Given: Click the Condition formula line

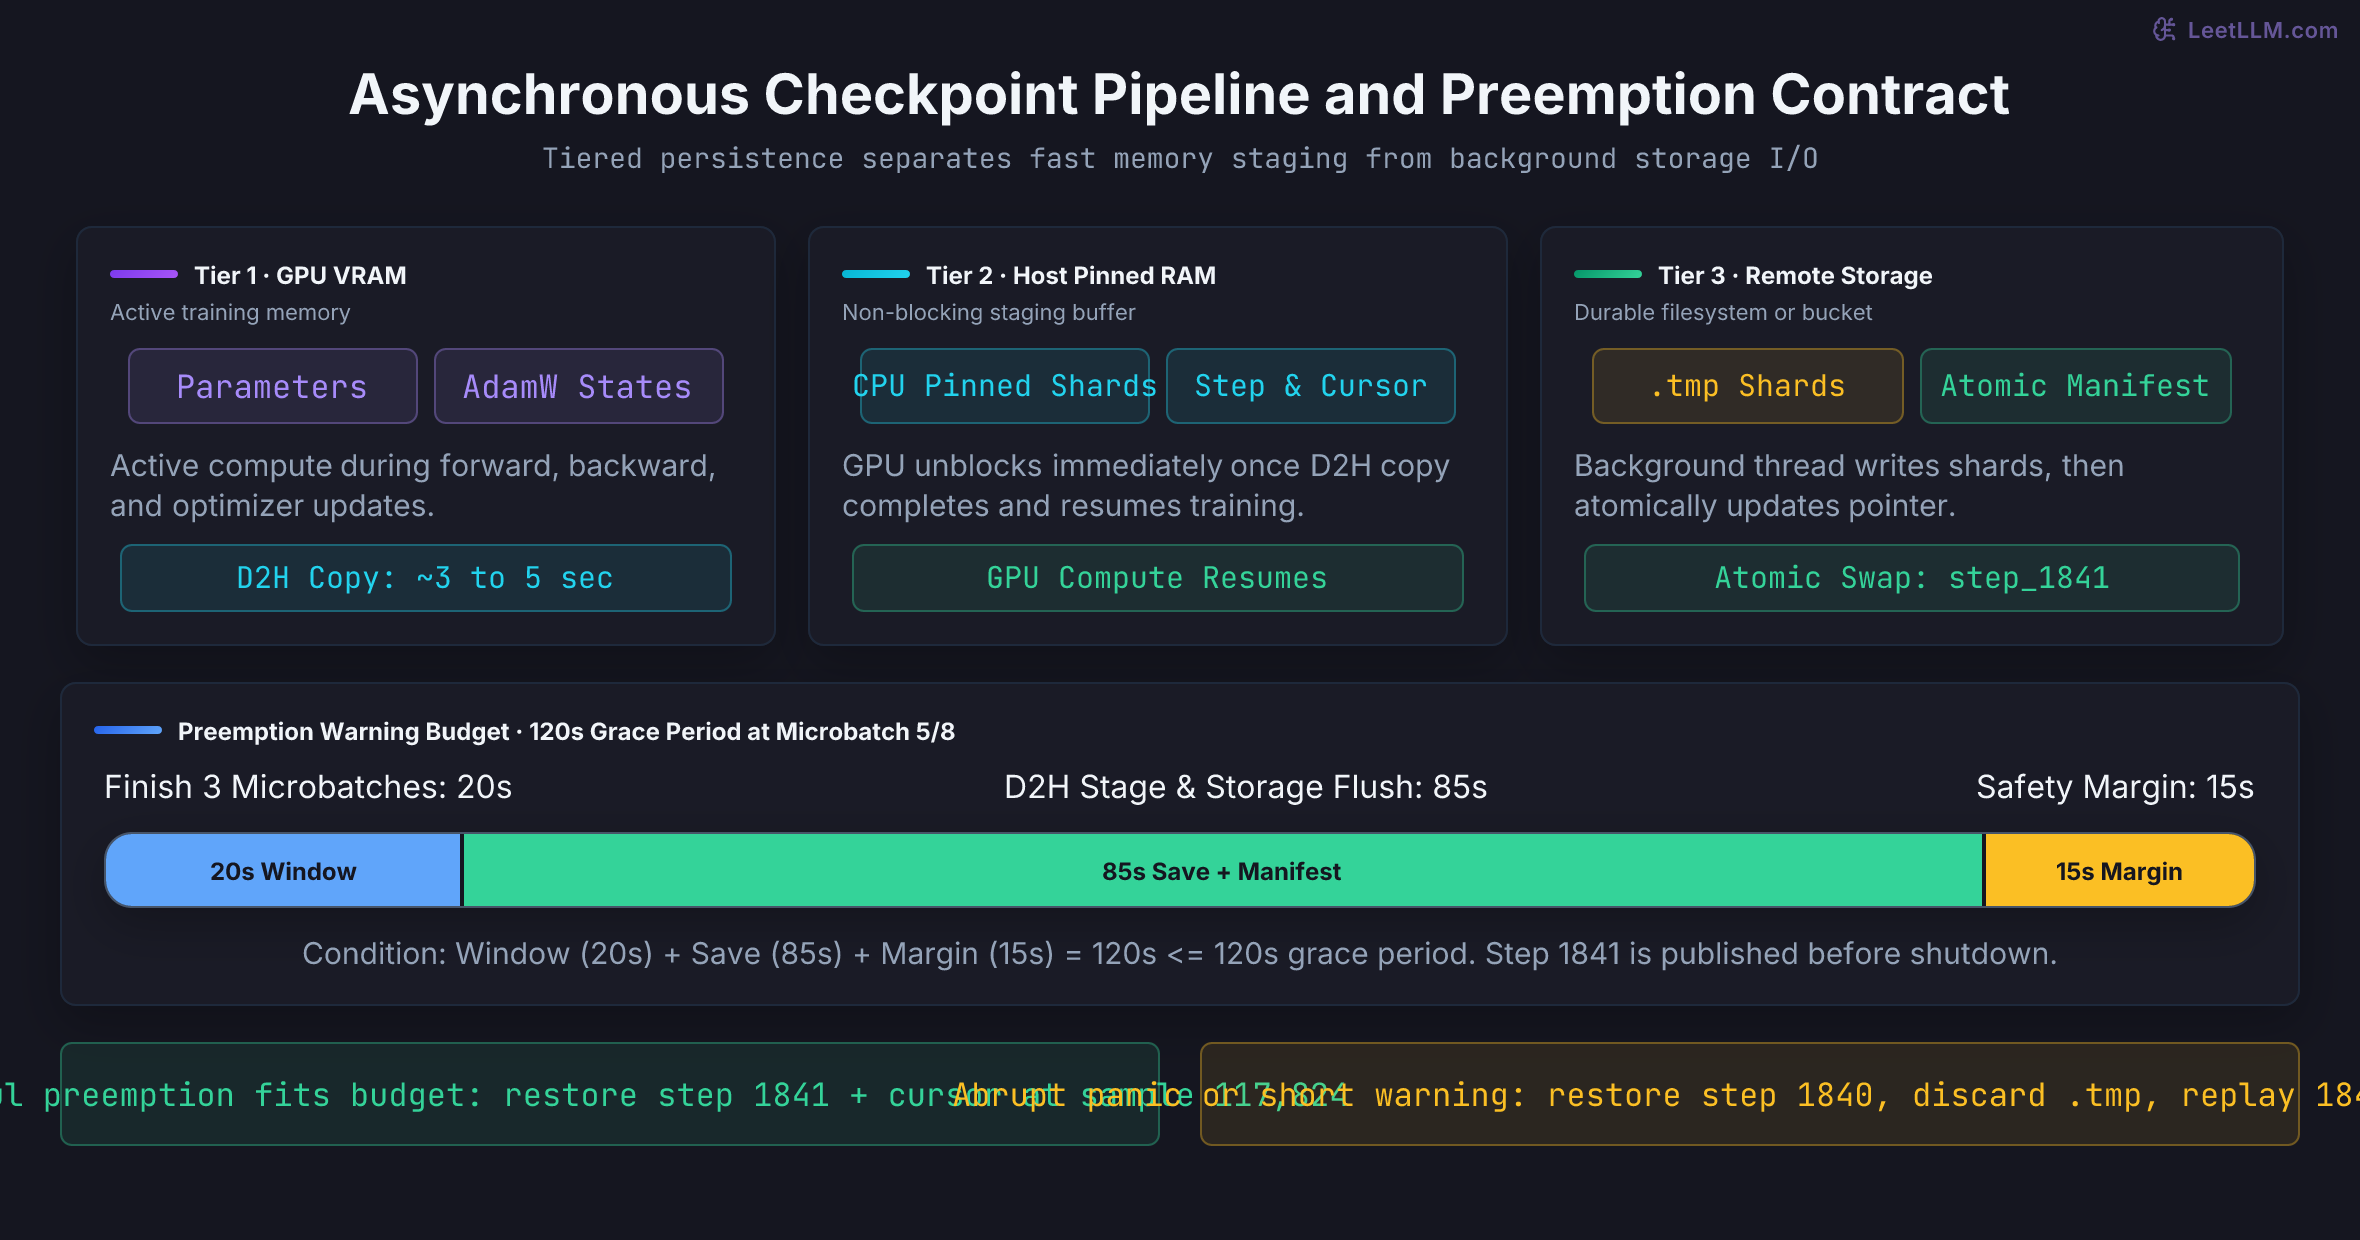Looking at the screenshot, I should coord(1180,954).
